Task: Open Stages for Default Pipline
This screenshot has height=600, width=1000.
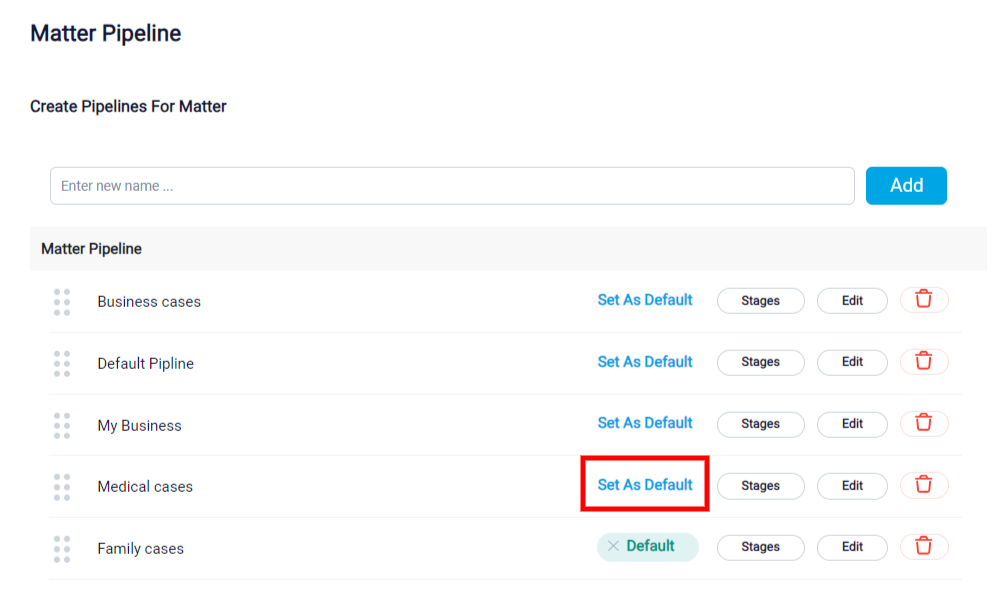Action: pyautogui.click(x=760, y=362)
